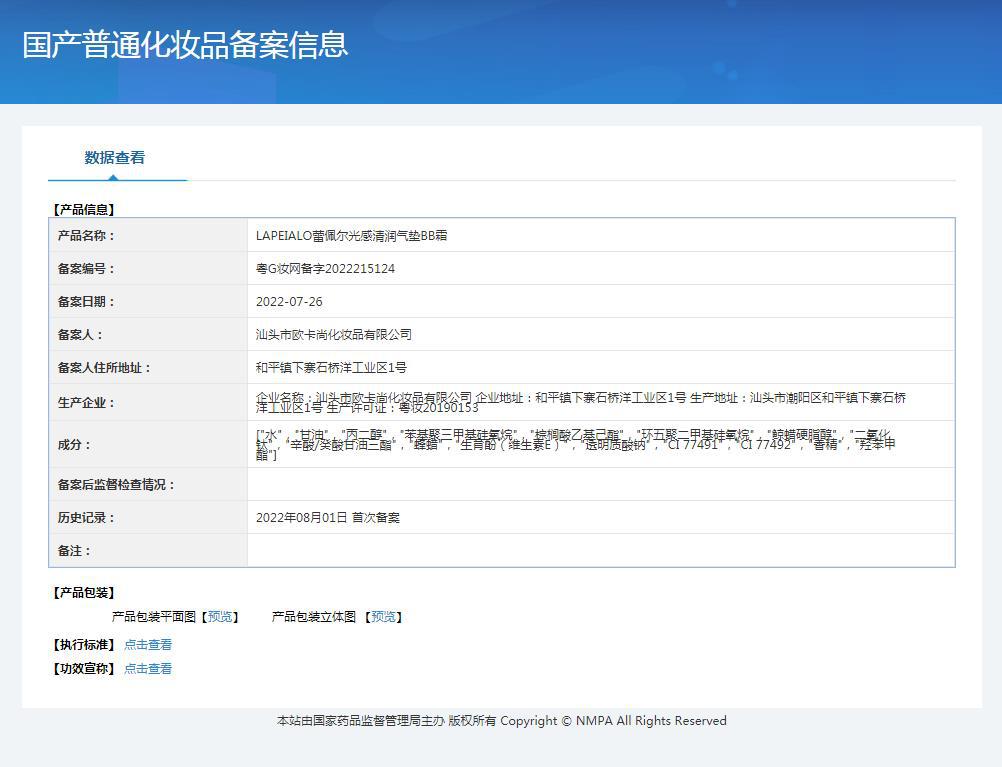Image resolution: width=1002 pixels, height=767 pixels.
Task: Open the 数据查看 tab
Action: 115,158
